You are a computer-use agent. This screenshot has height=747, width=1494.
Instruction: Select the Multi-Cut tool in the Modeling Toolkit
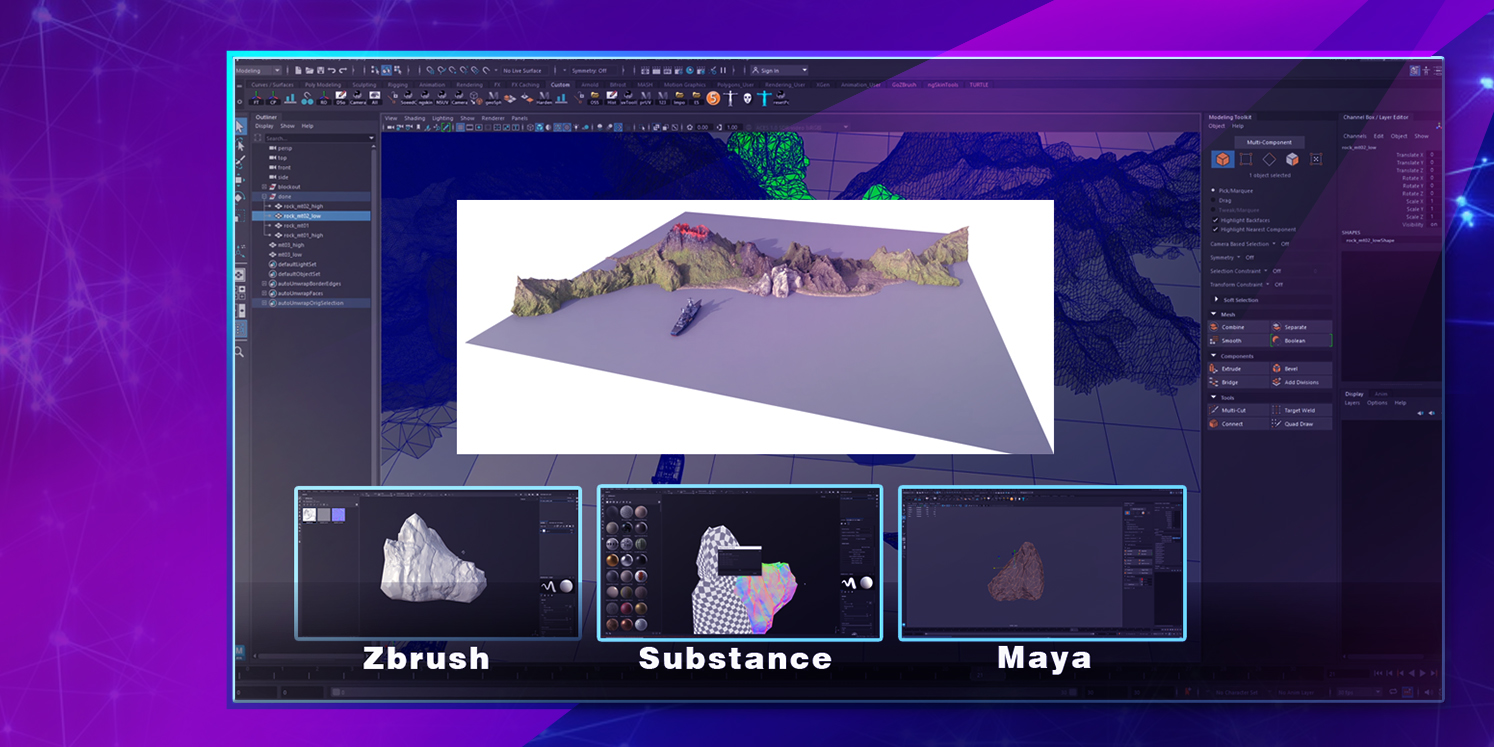1228,410
